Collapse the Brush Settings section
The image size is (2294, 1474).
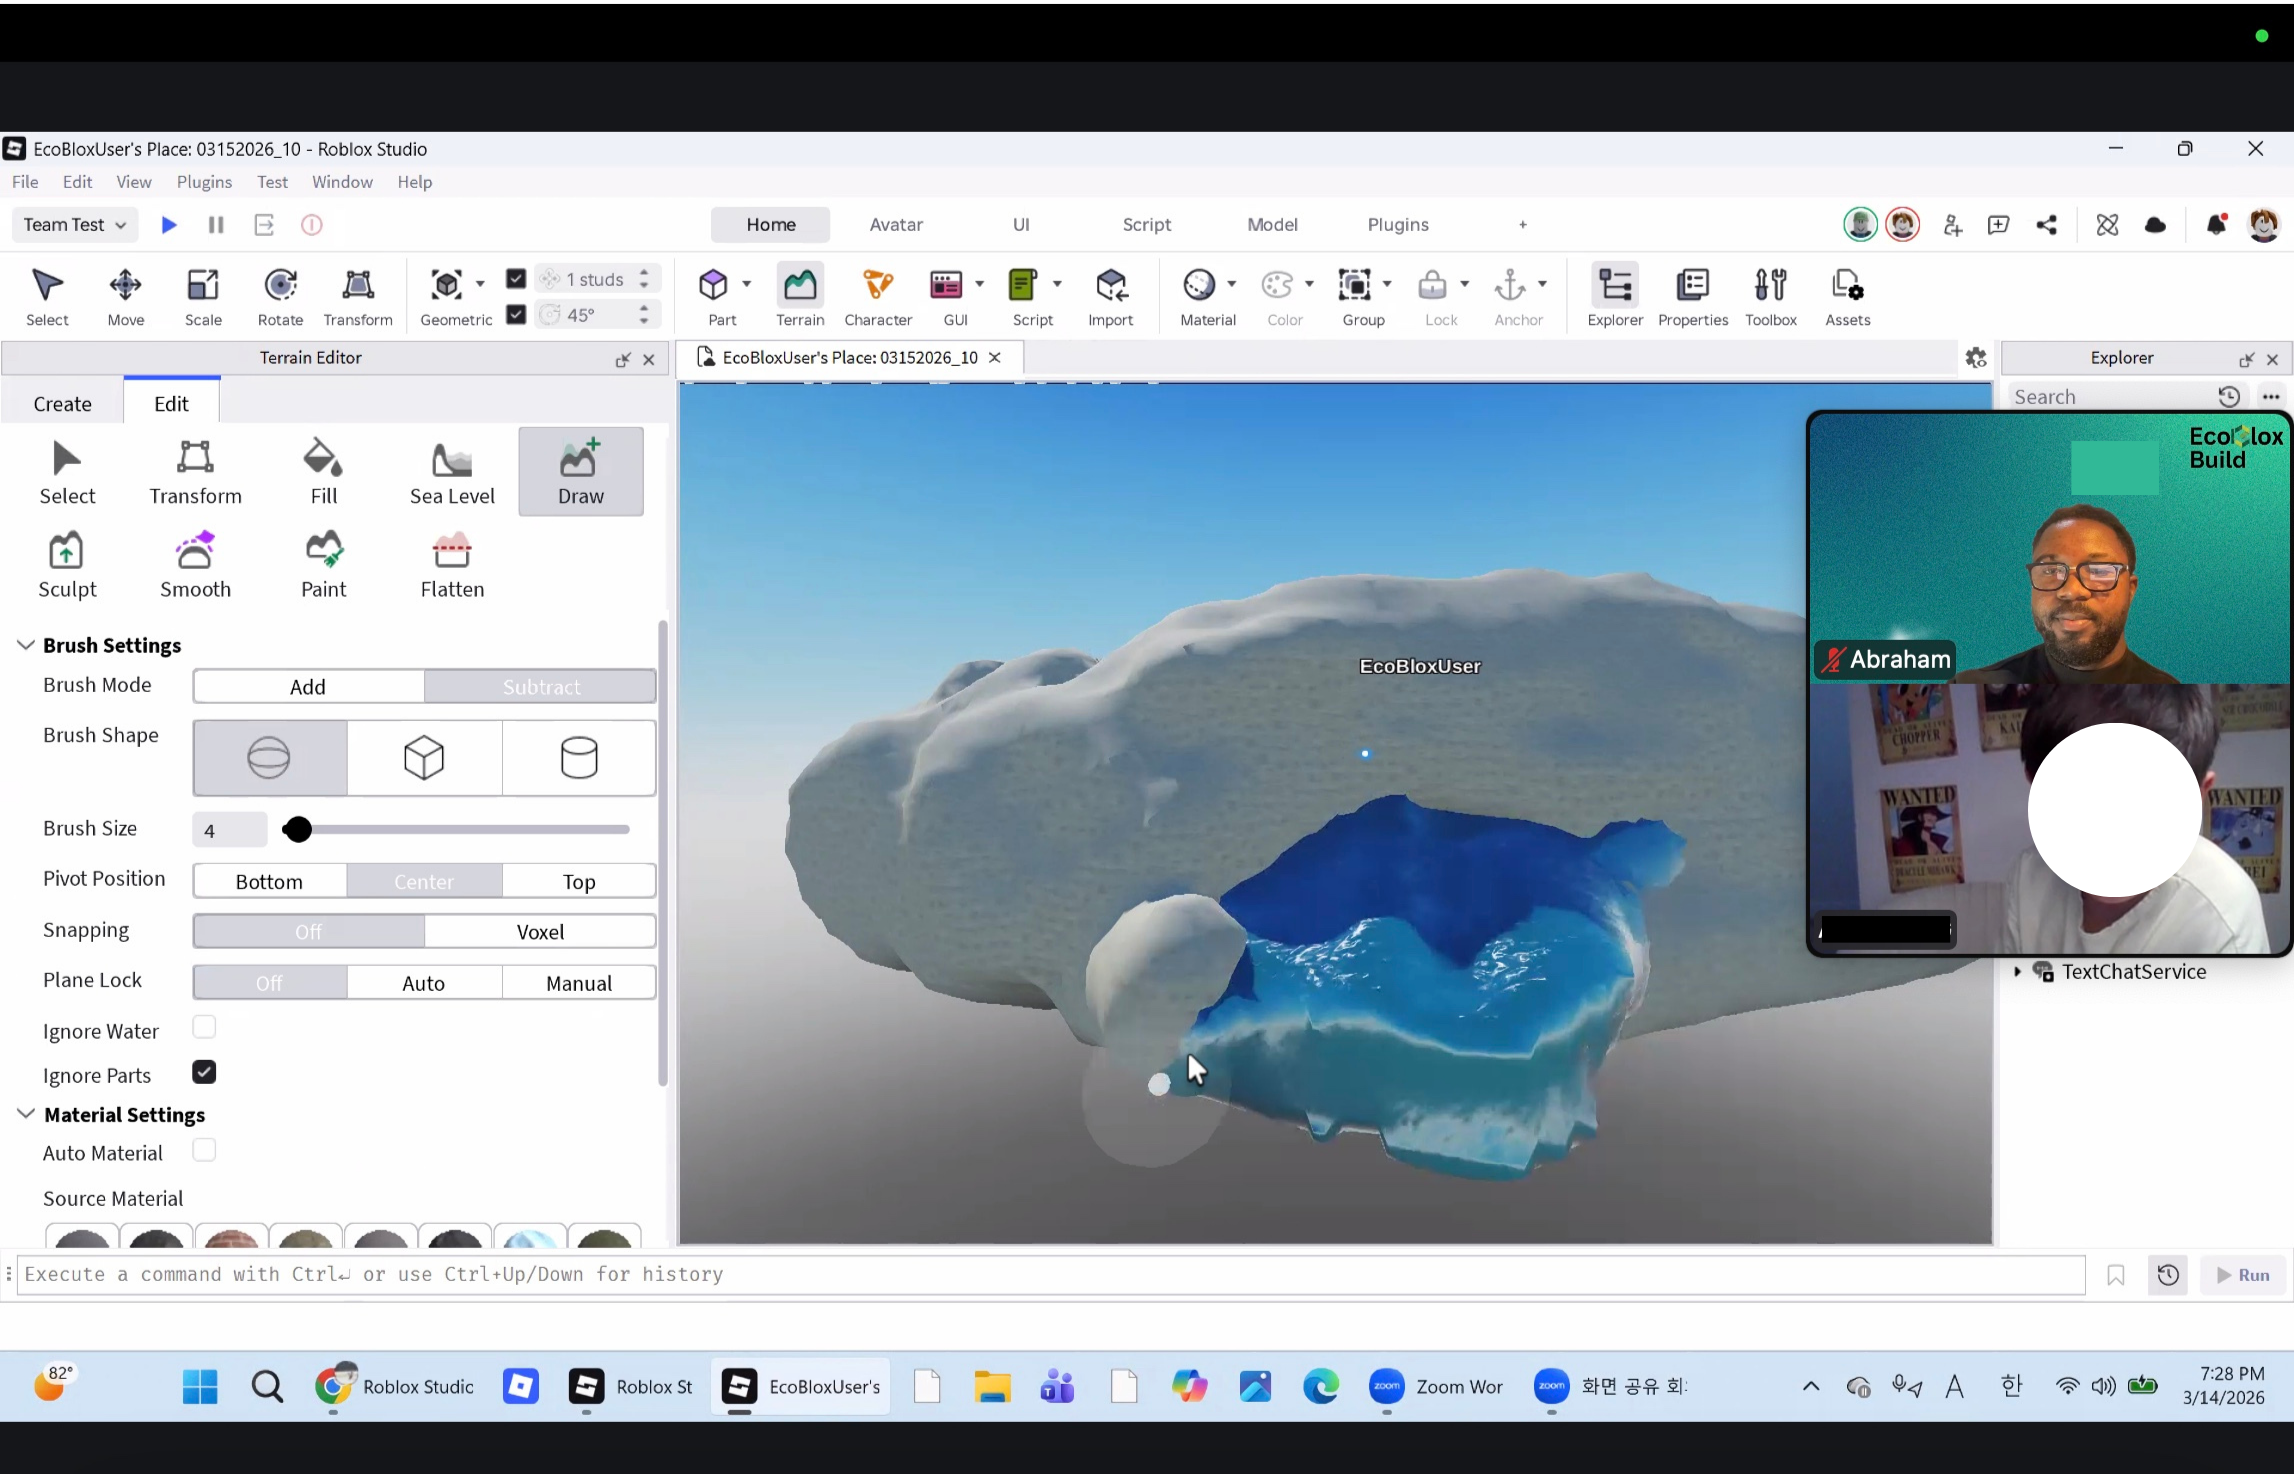click(26, 645)
